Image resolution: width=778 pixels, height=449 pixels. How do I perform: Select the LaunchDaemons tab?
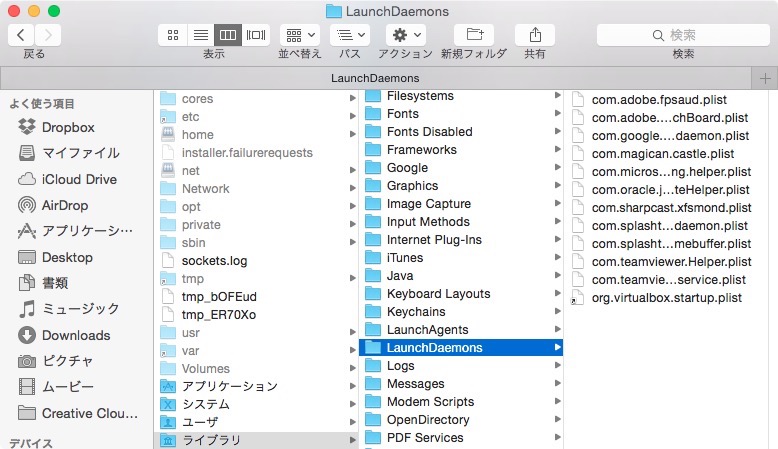(375, 78)
